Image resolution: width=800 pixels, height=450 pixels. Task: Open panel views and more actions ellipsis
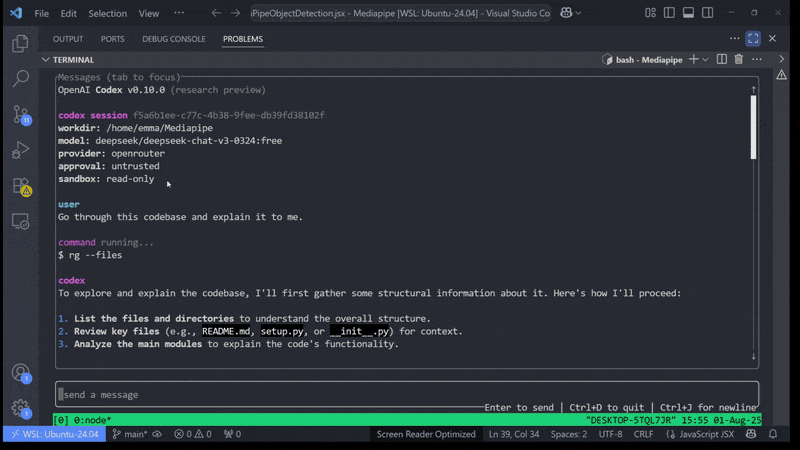734,38
